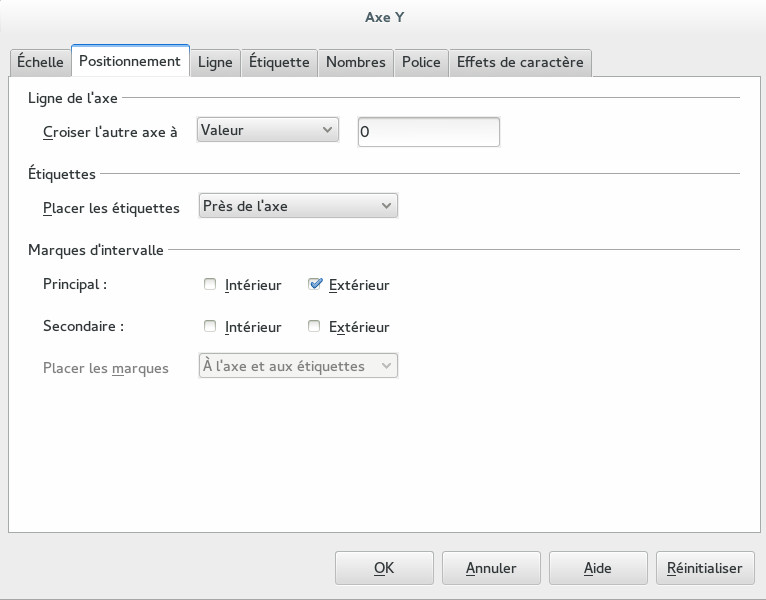Open the Nombres tab
This screenshot has height=600, width=766.
click(355, 62)
